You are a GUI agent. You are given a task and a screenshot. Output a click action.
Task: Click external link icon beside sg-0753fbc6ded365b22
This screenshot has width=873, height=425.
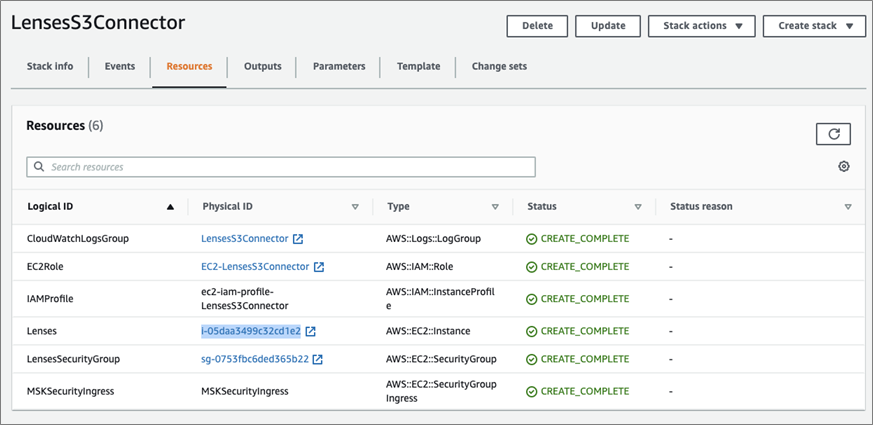tap(317, 359)
